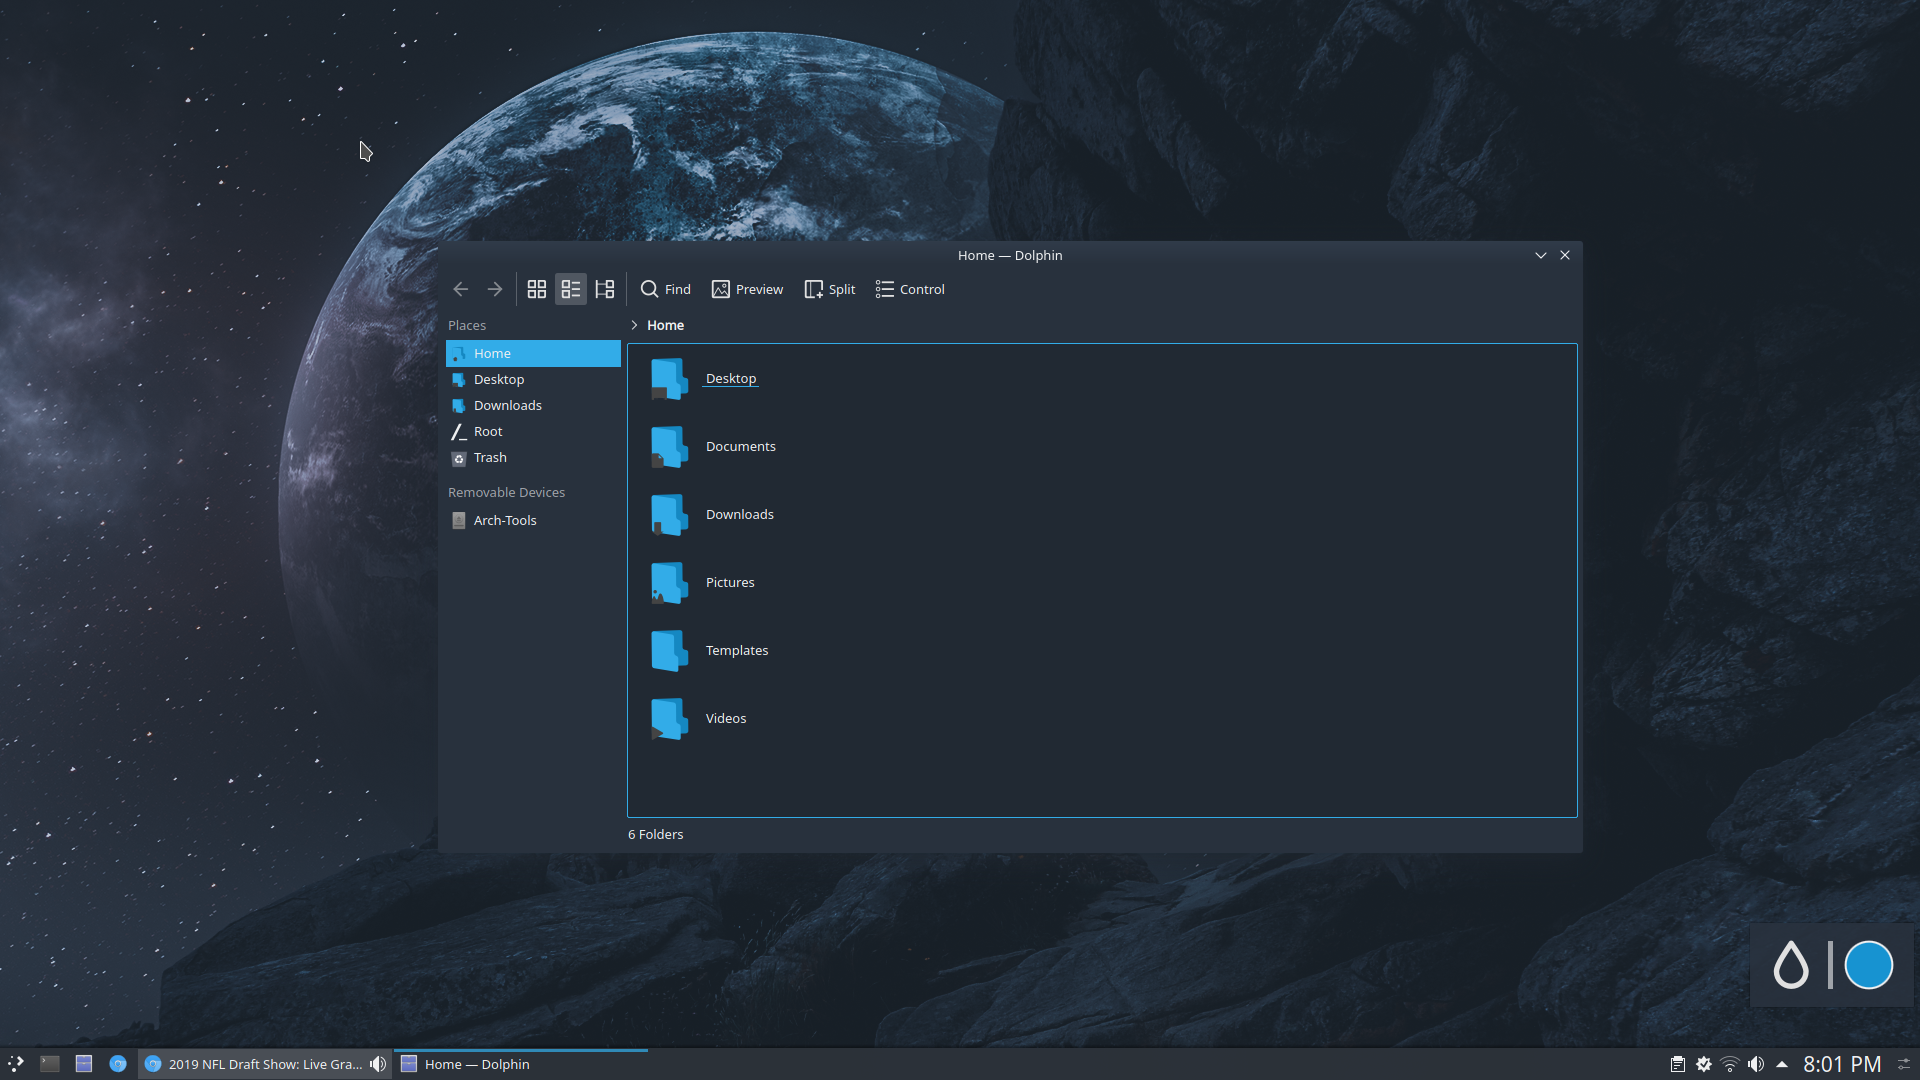Image resolution: width=1920 pixels, height=1080 pixels.
Task: Open Root from the Places sidebar
Action: [x=488, y=431]
